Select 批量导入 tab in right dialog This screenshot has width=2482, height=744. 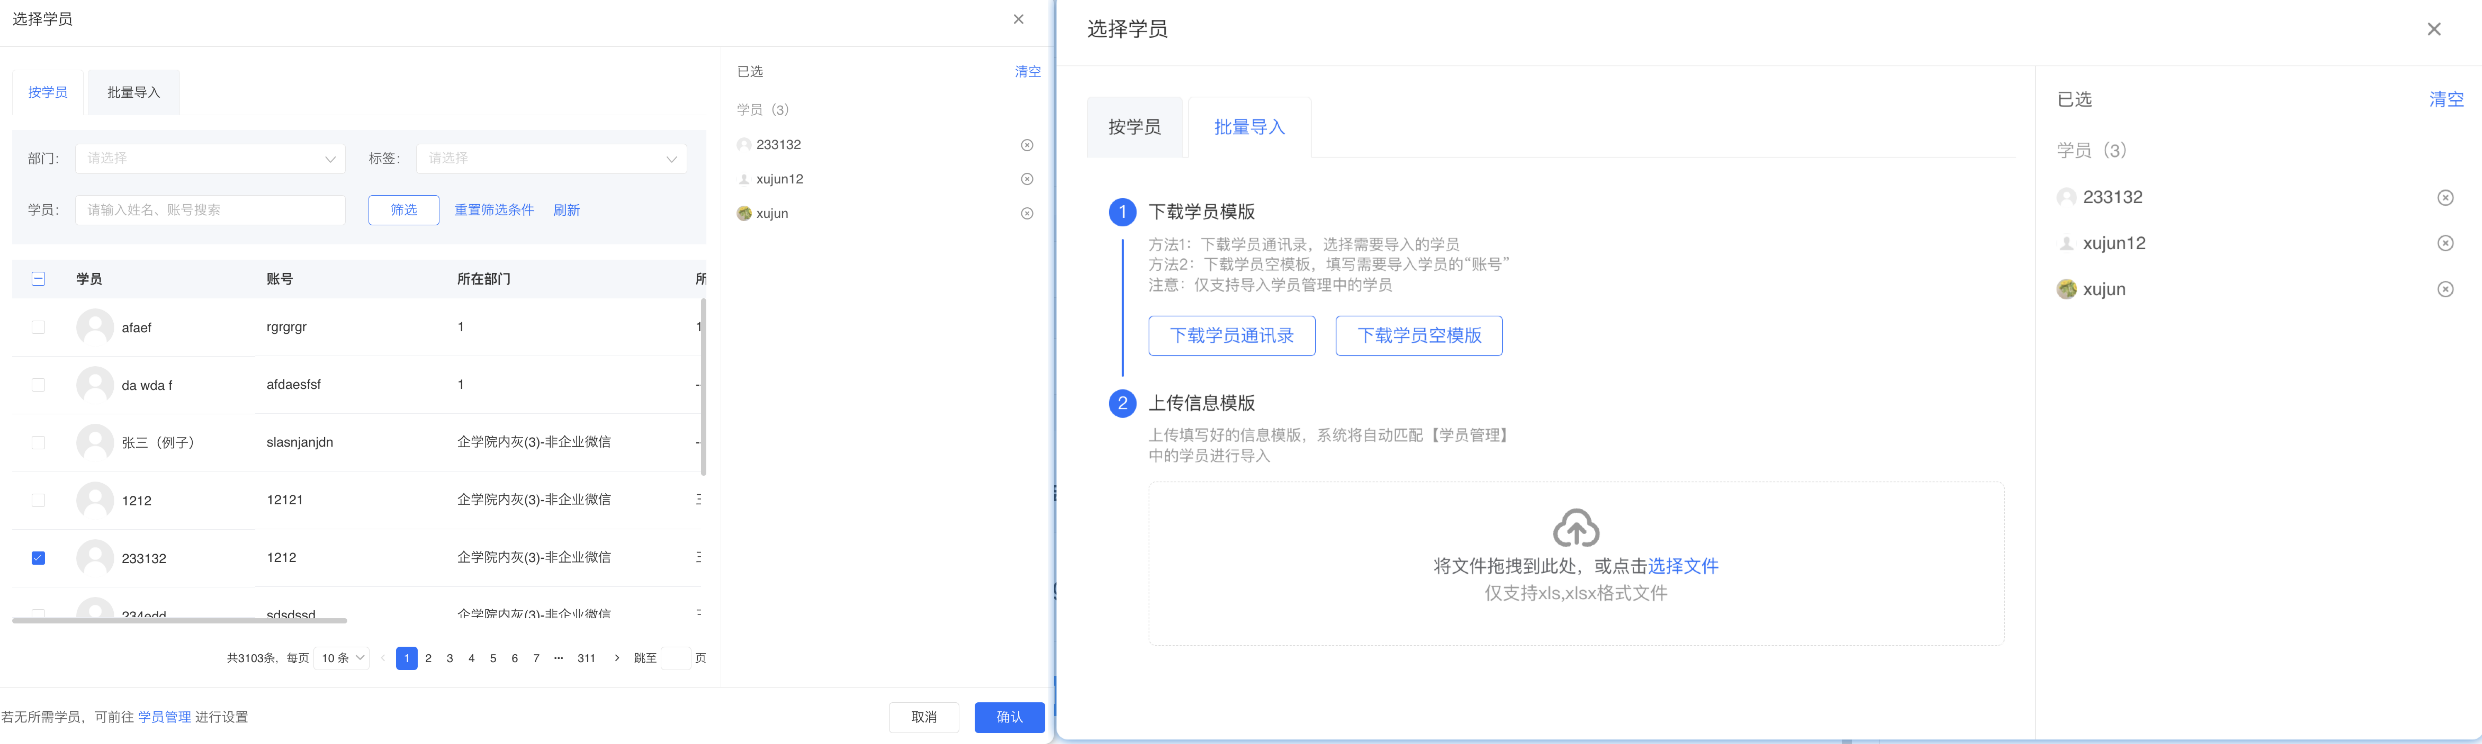pyautogui.click(x=1249, y=127)
